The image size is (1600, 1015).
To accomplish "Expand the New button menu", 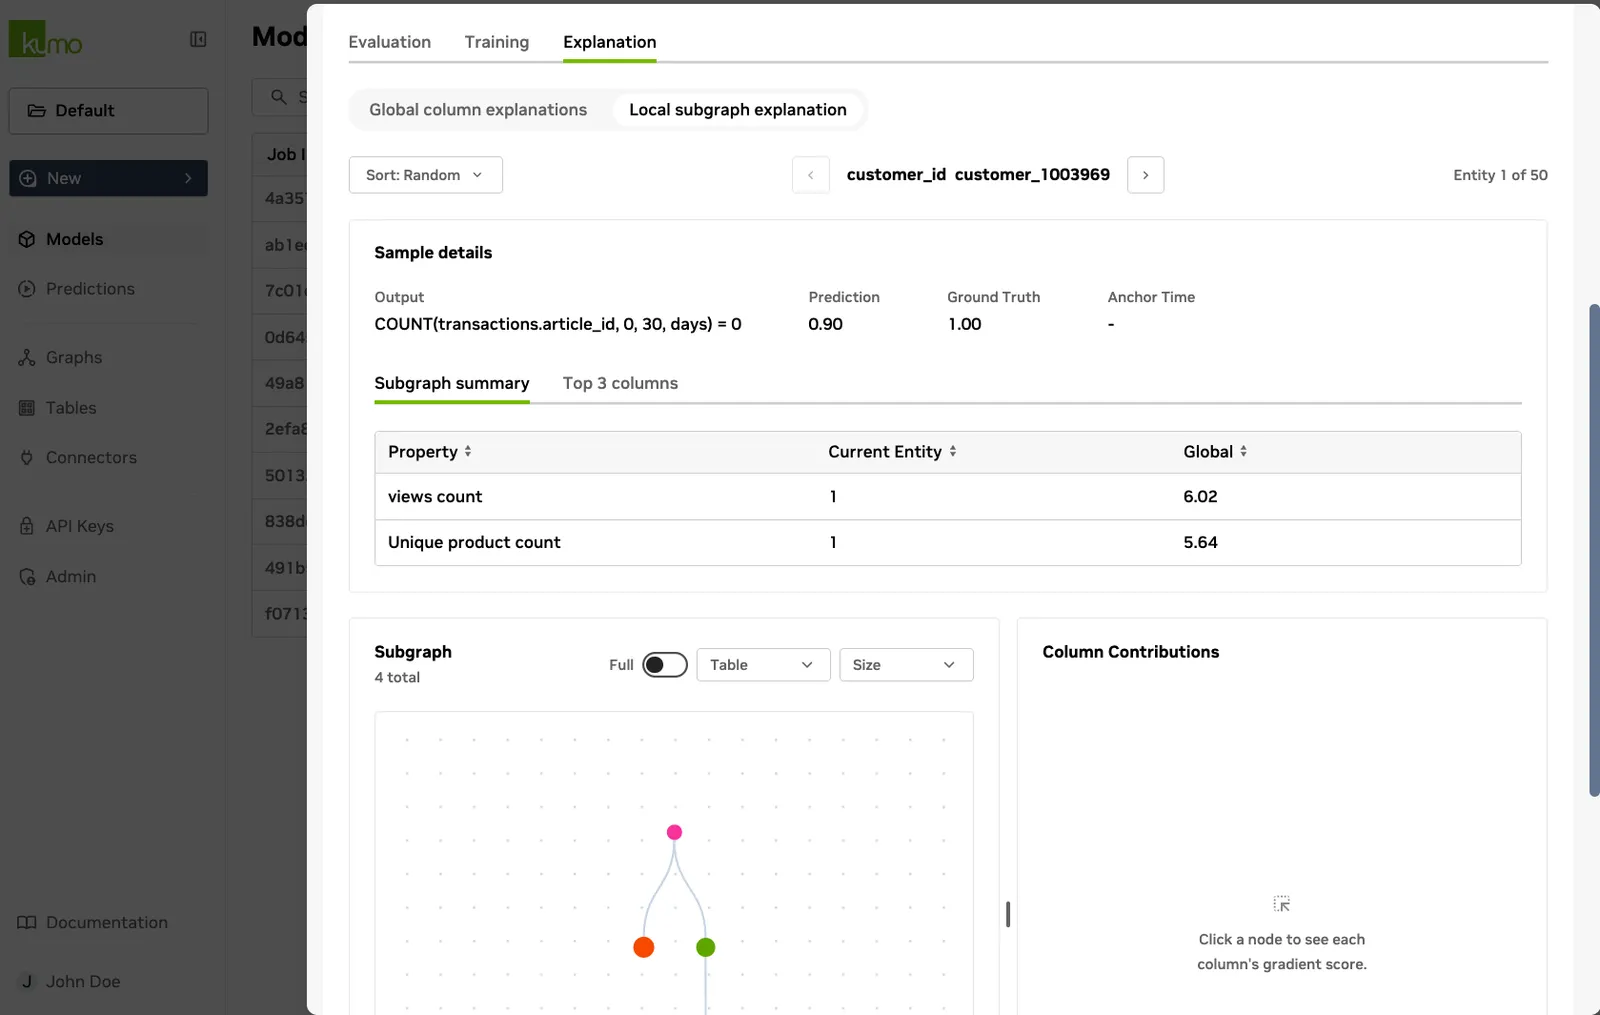I will pyautogui.click(x=108, y=178).
